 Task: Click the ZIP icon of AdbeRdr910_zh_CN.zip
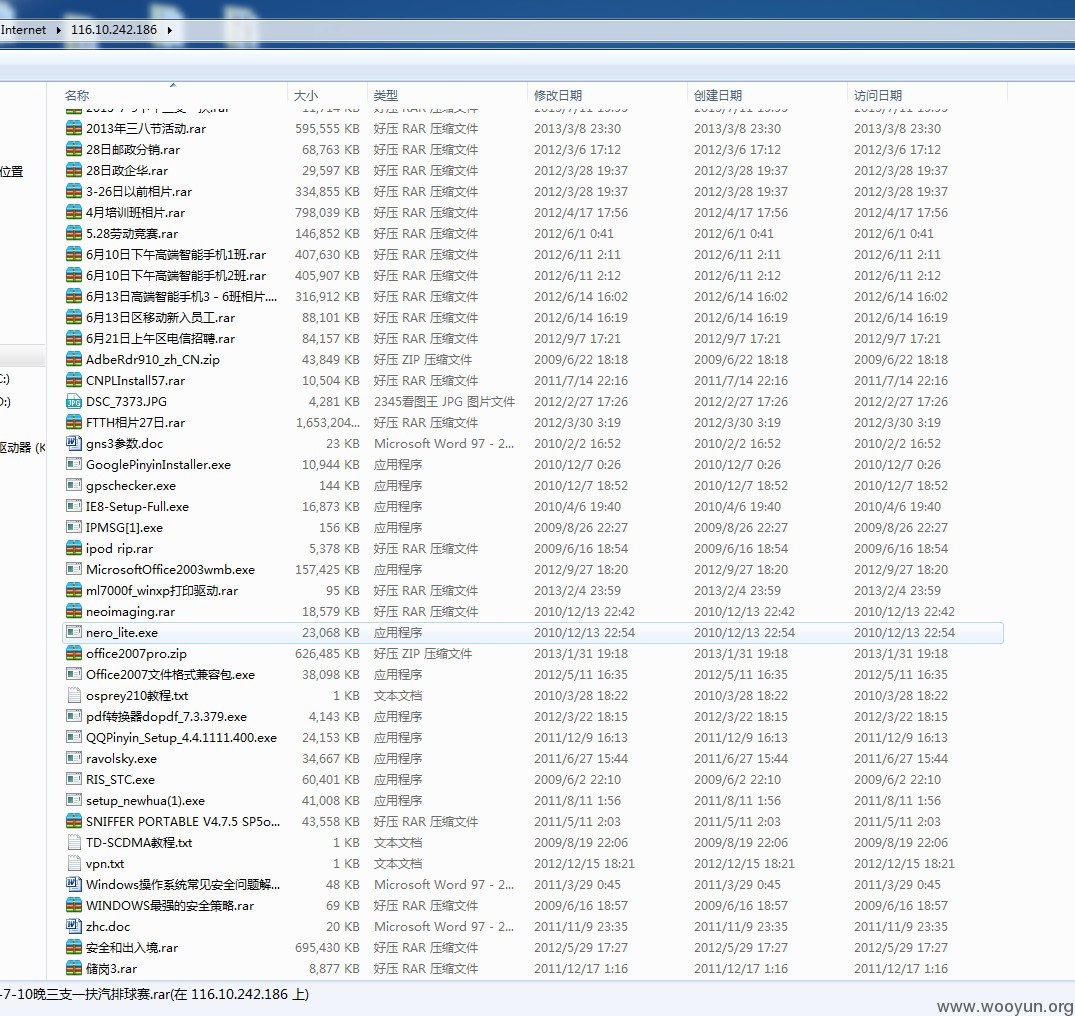click(73, 359)
